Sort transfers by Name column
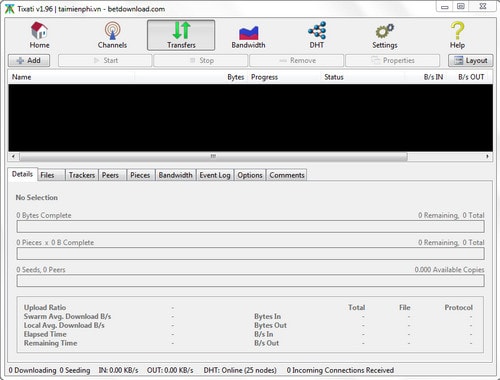 pos(72,77)
